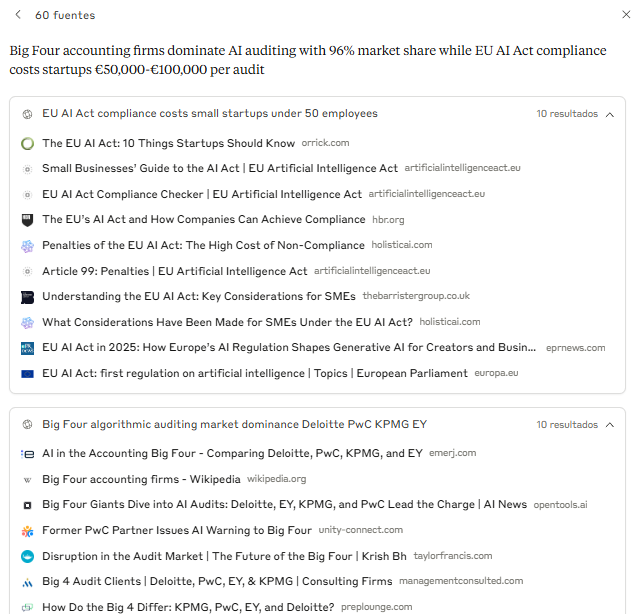Click the Emerj favicon icon
This screenshot has width=640, height=614.
[x=28, y=453]
